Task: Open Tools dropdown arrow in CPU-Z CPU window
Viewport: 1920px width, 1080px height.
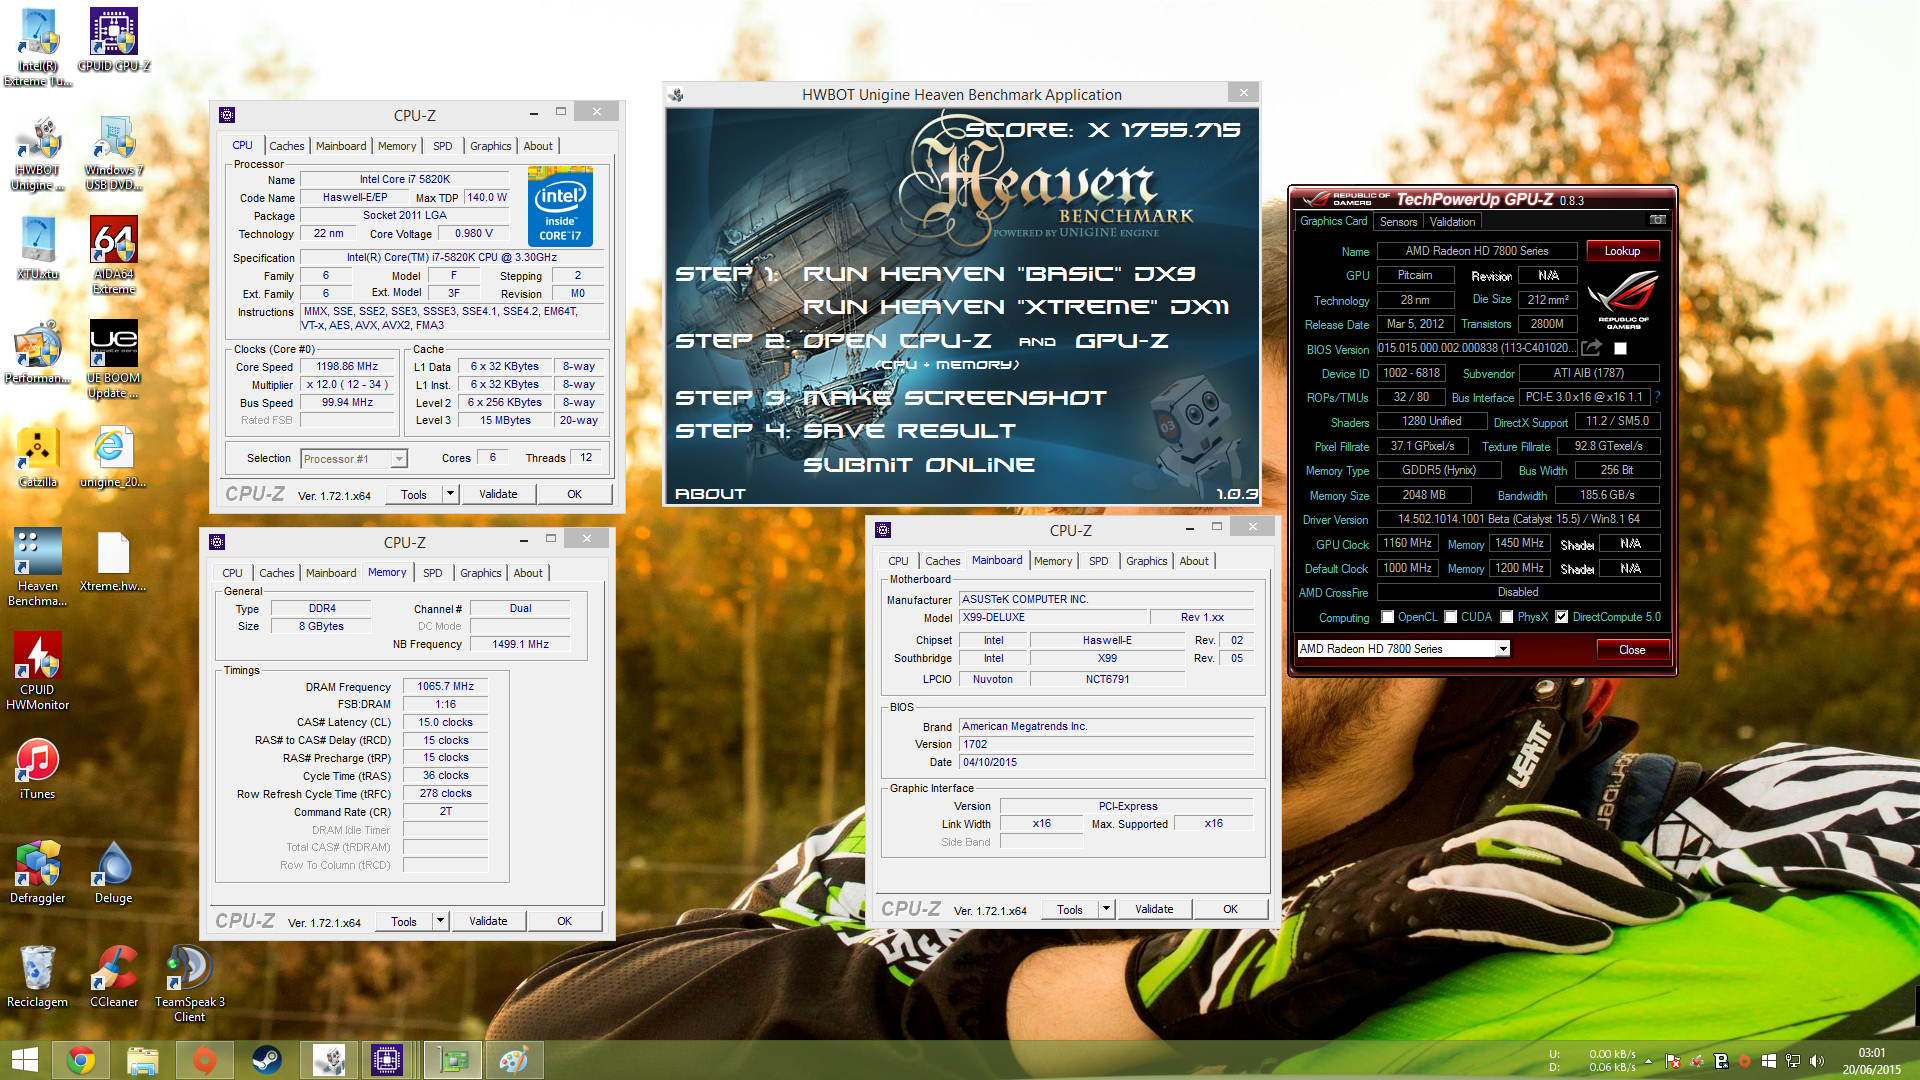Action: (450, 494)
